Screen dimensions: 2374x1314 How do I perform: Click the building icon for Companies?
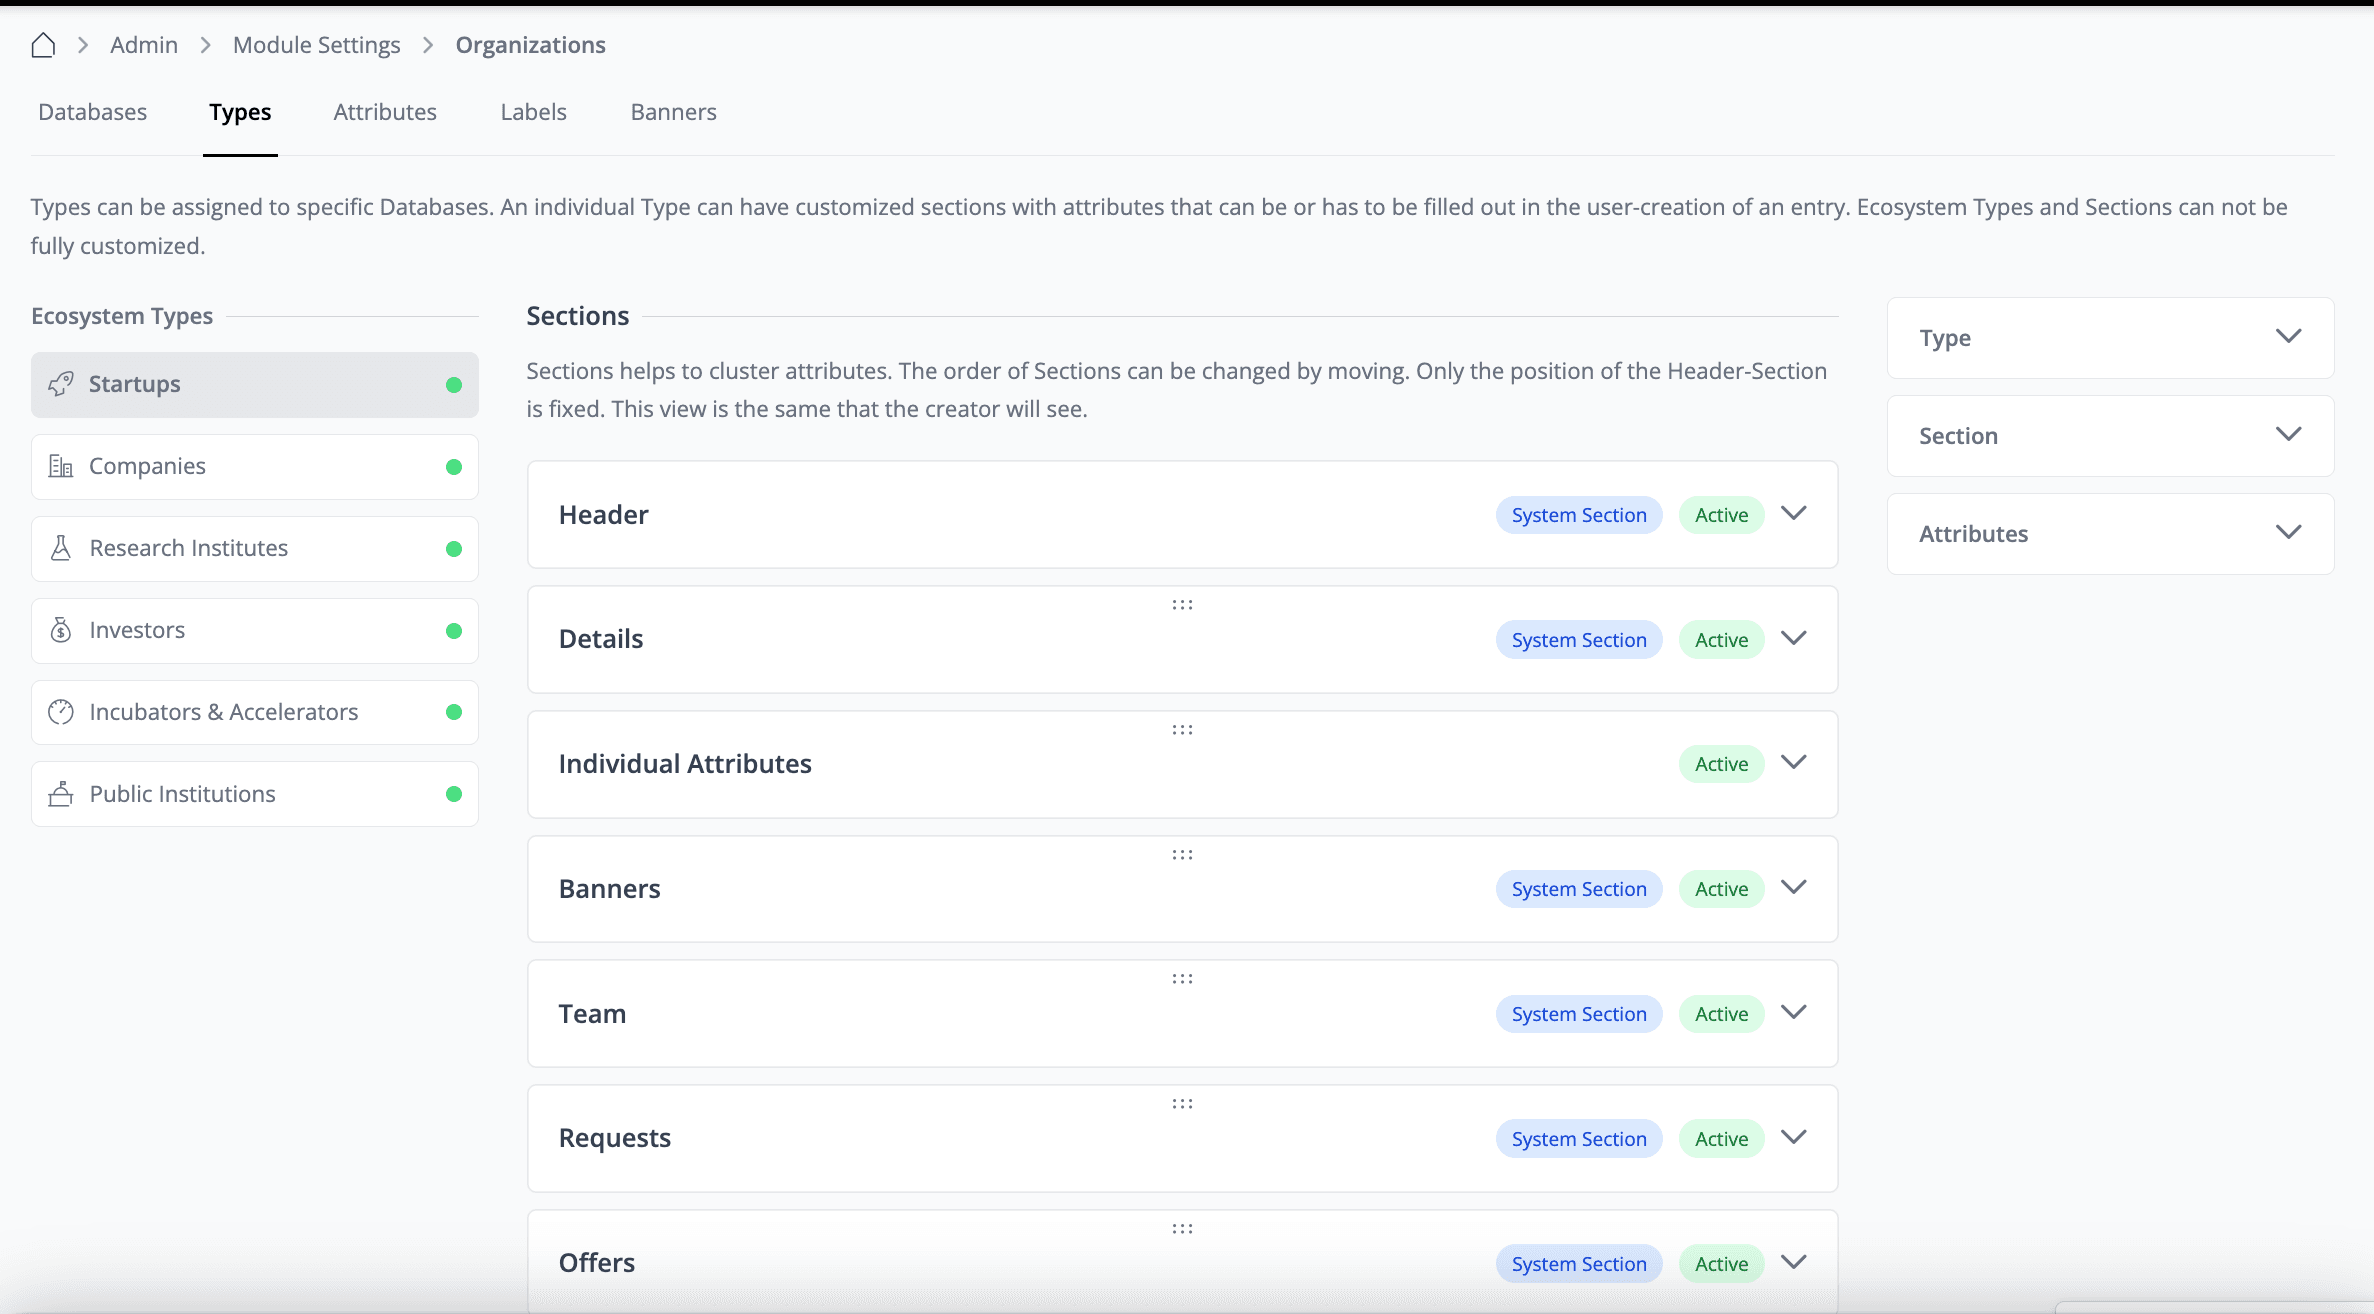coord(61,466)
